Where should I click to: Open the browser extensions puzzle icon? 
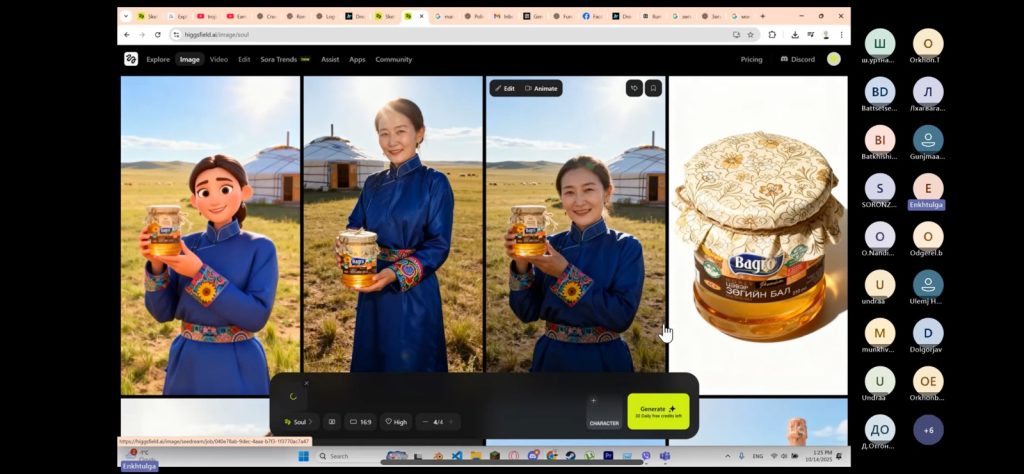772,34
